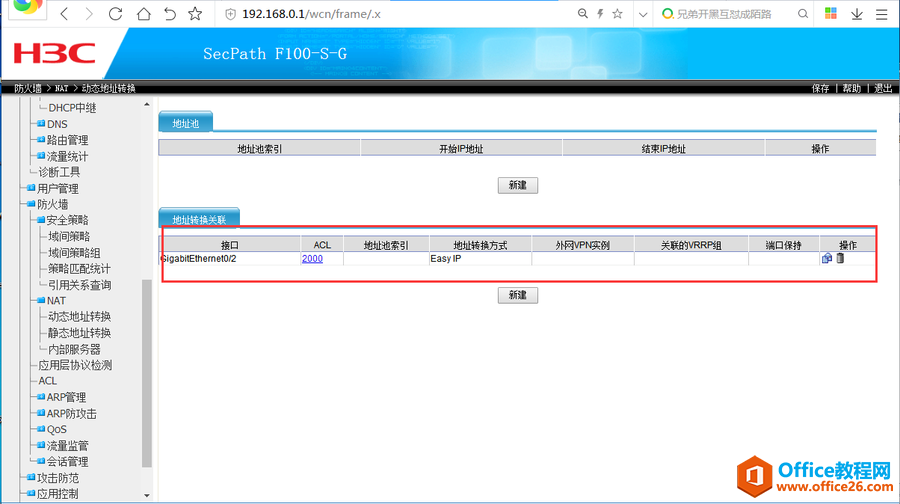Select the 地址池 tab
The width and height of the screenshot is (900, 504).
click(186, 123)
